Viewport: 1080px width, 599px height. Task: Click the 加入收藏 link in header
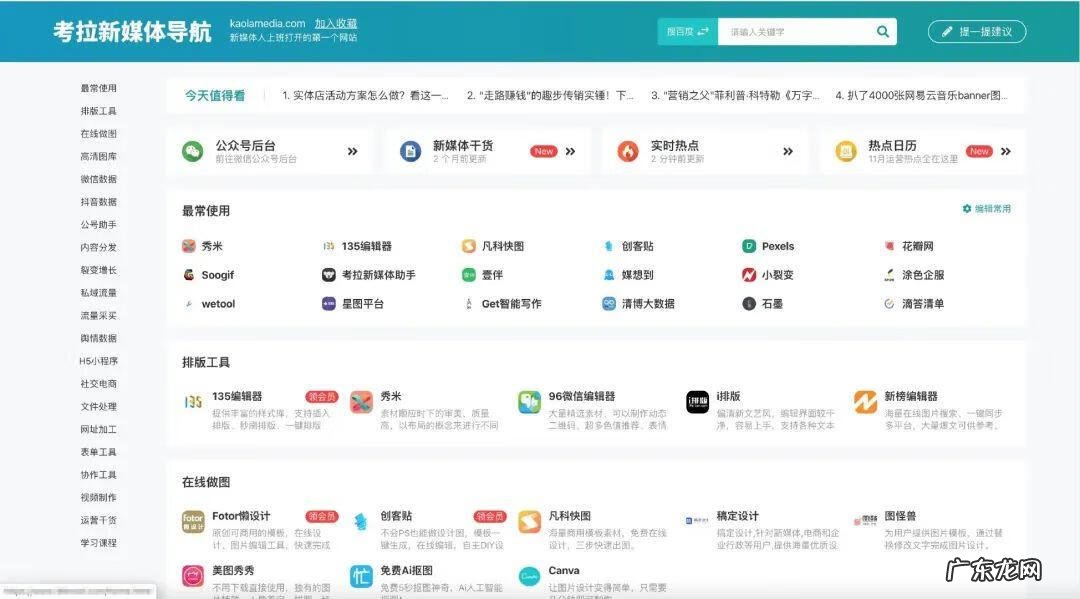coord(335,23)
